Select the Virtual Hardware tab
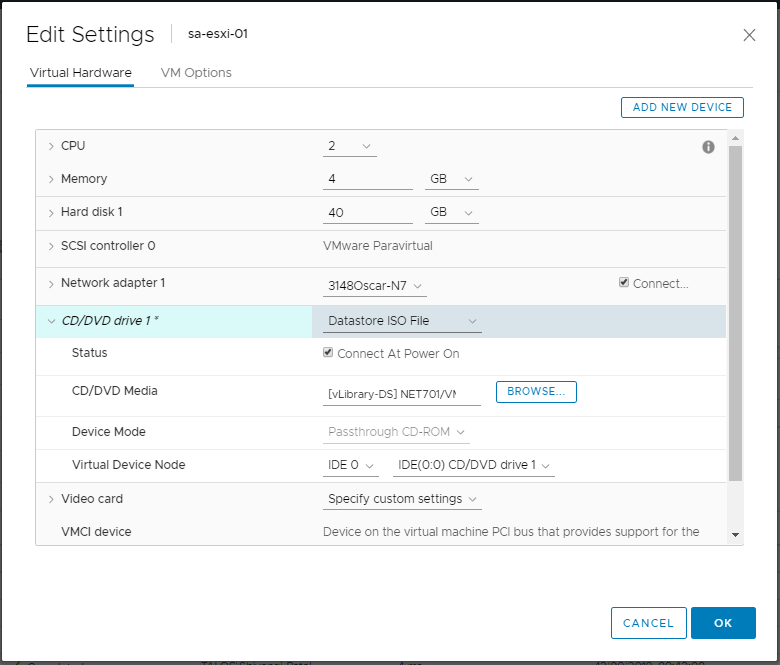780x665 pixels. point(80,72)
